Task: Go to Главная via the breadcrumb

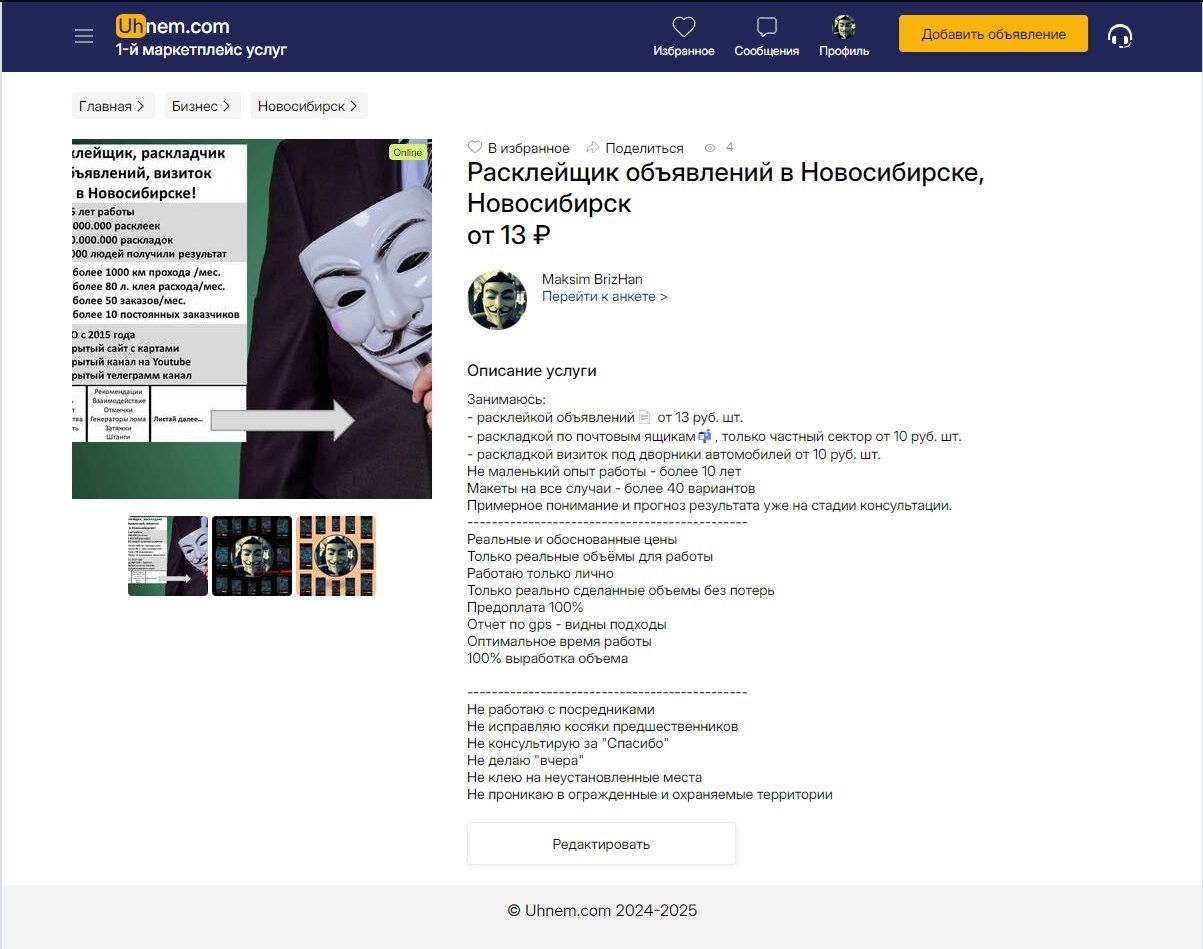Action: [x=108, y=105]
